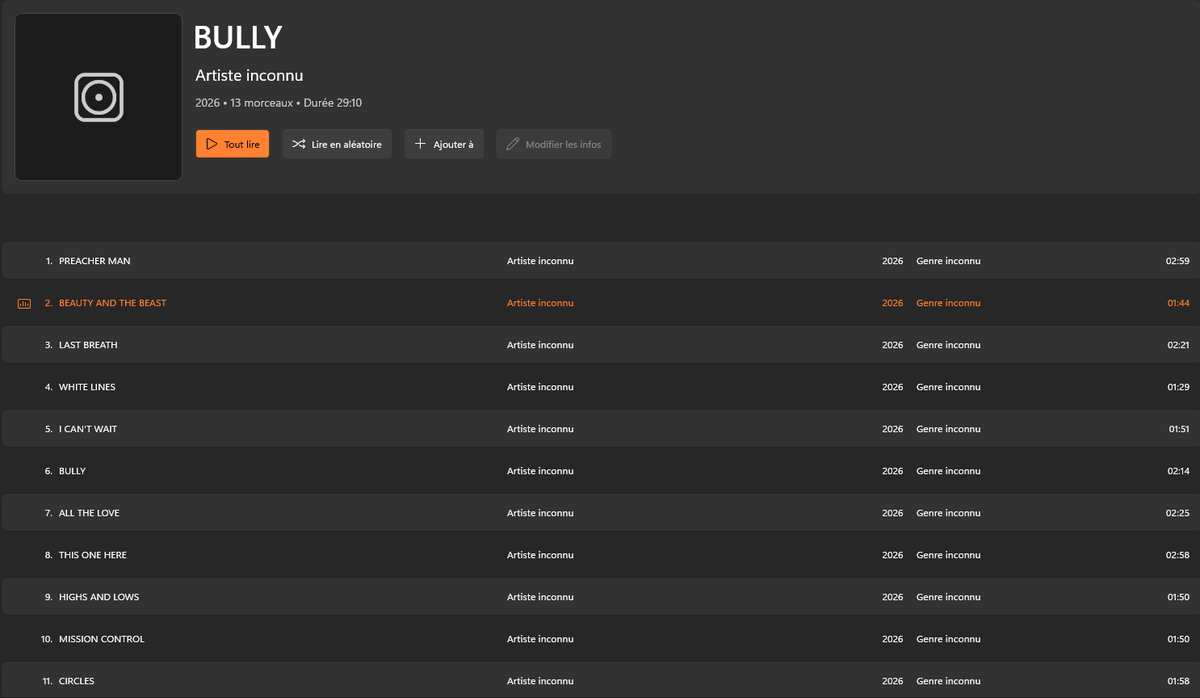This screenshot has width=1200, height=698.
Task: Shuffle with Lire en aléatoire button
Action: 337,144
